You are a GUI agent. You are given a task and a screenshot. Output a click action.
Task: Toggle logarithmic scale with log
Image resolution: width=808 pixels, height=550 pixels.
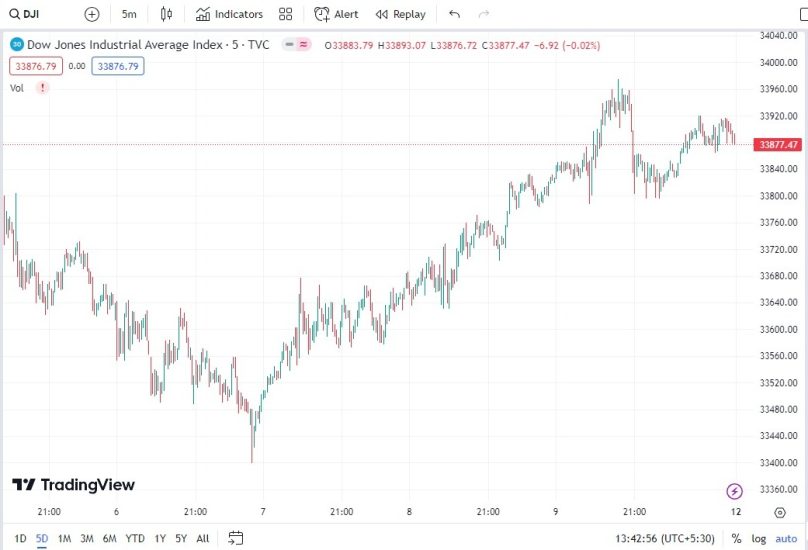[x=758, y=538]
